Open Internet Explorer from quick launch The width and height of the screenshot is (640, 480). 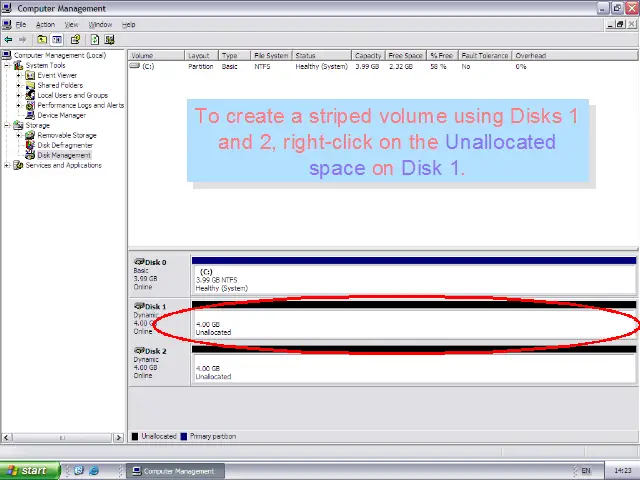(x=94, y=471)
